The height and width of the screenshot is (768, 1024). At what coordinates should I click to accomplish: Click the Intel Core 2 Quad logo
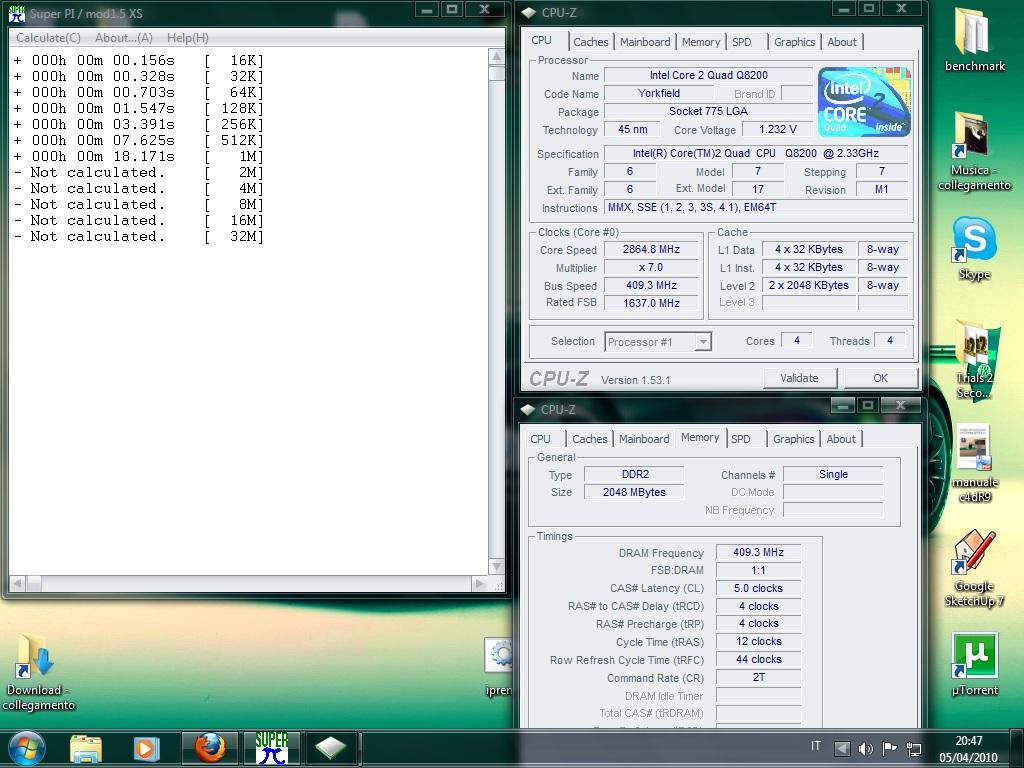863,101
